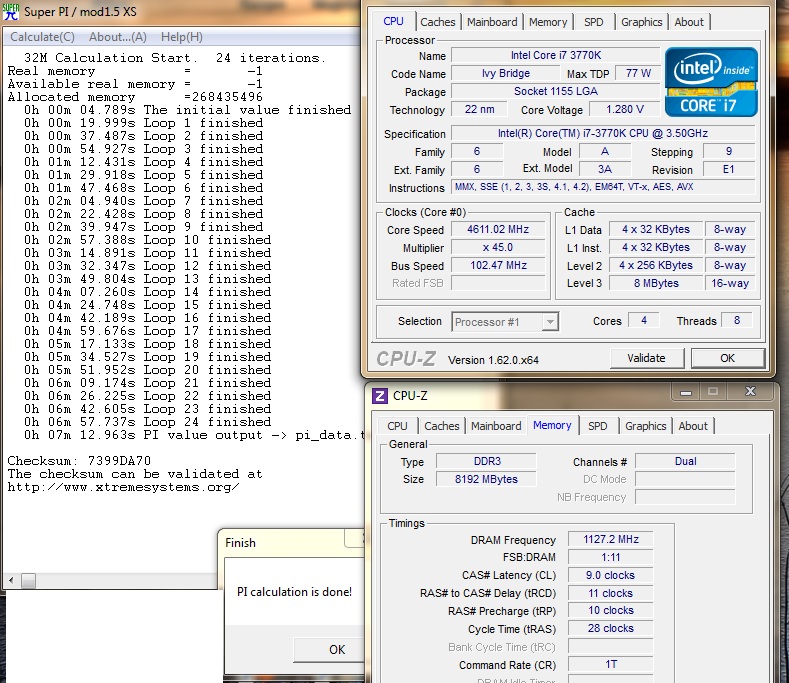The image size is (789, 683).
Task: Open SPD tab in lower CPU-Z window
Action: (598, 426)
